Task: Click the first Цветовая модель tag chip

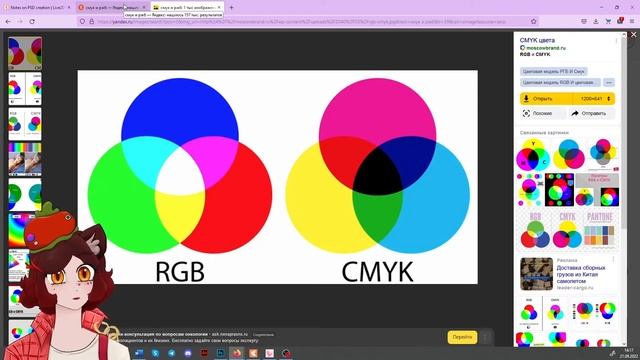Action: (553, 71)
